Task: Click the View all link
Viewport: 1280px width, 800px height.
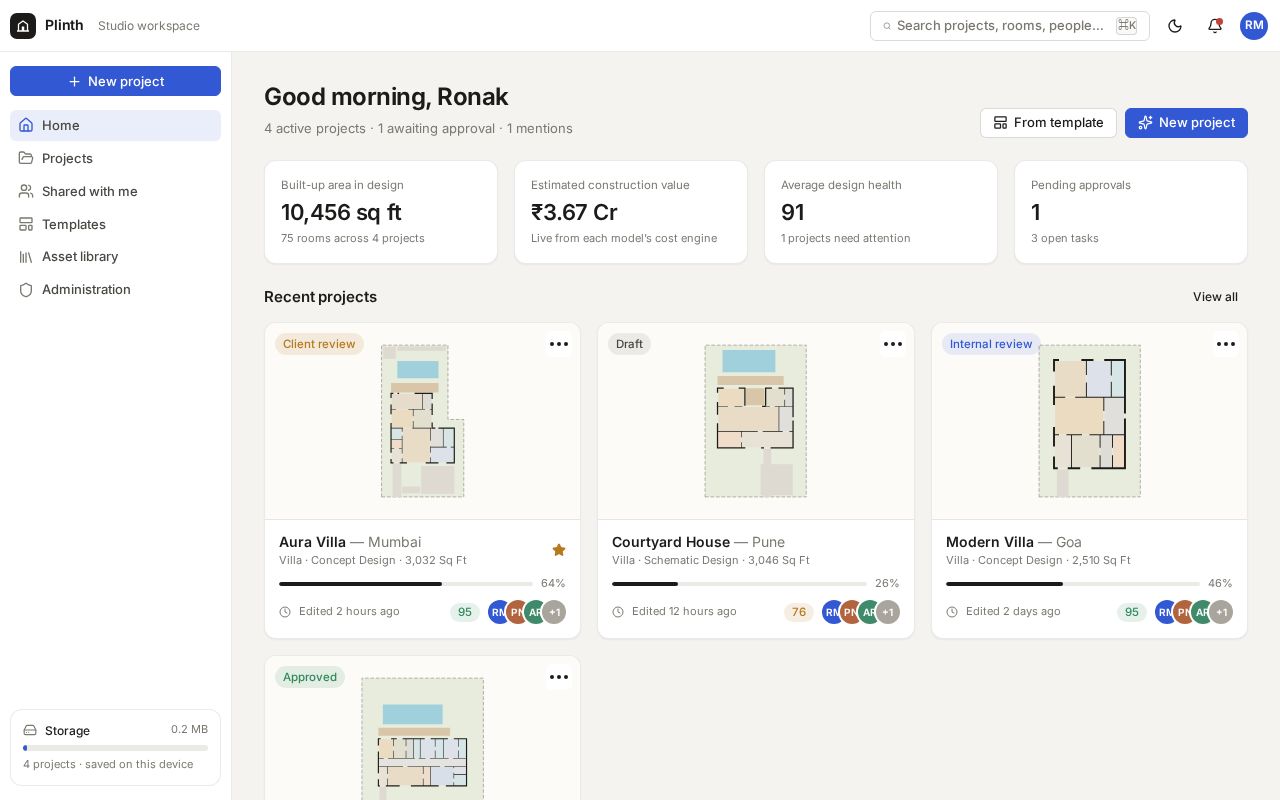Action: click(x=1215, y=297)
